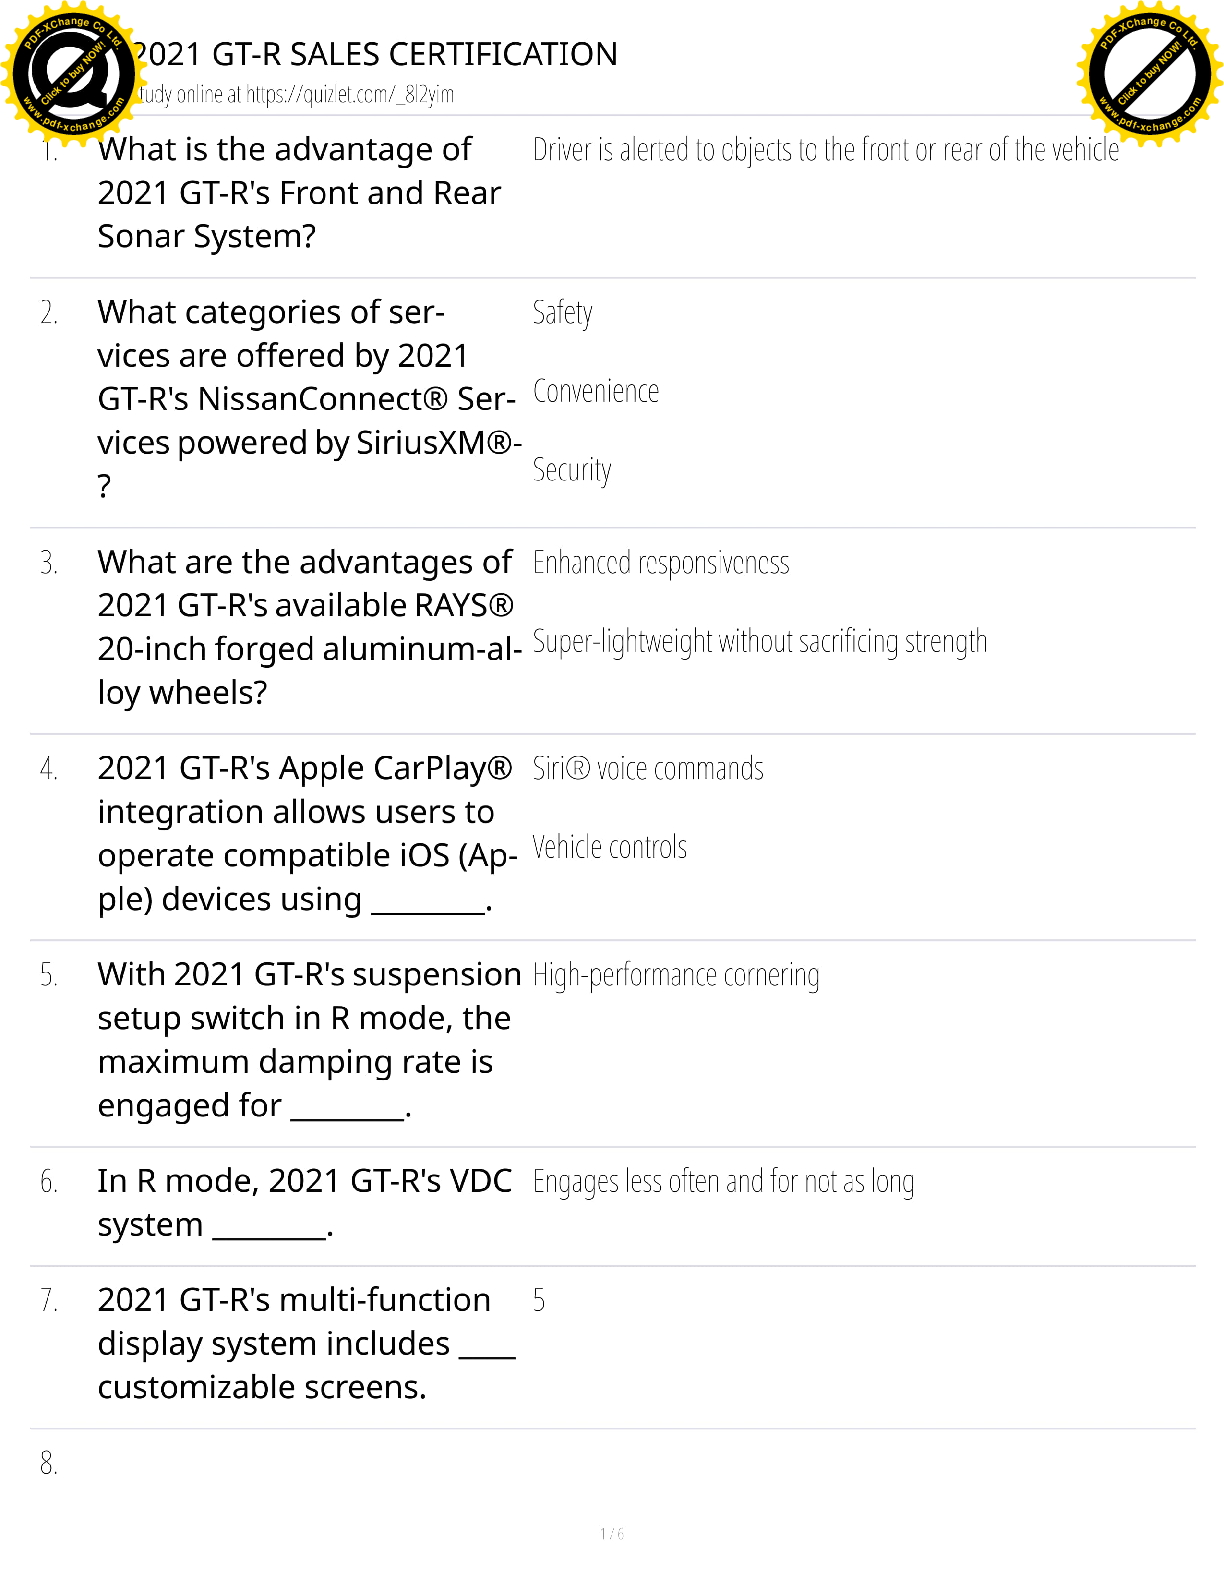Select the "Siri voice commands" answer
Image resolution: width=1224 pixels, height=1584 pixels.
648,769
